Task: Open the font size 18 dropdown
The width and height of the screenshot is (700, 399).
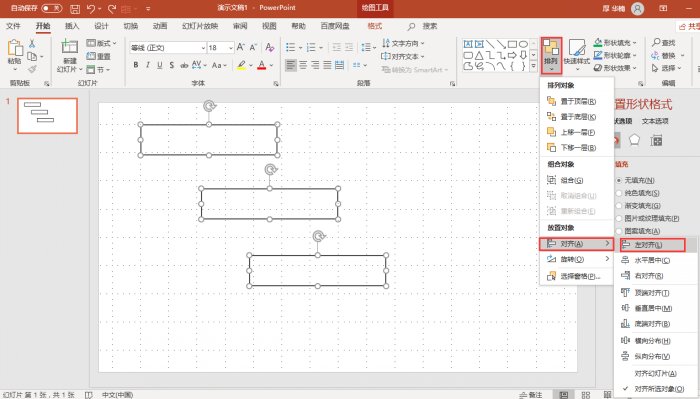Action: tap(231, 47)
